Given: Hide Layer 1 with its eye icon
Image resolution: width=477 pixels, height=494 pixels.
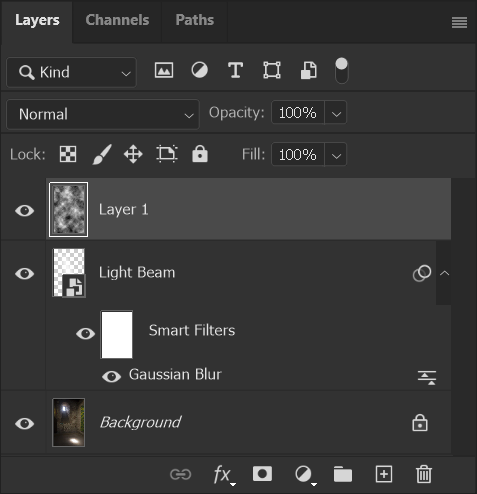Looking at the screenshot, I should point(24,211).
